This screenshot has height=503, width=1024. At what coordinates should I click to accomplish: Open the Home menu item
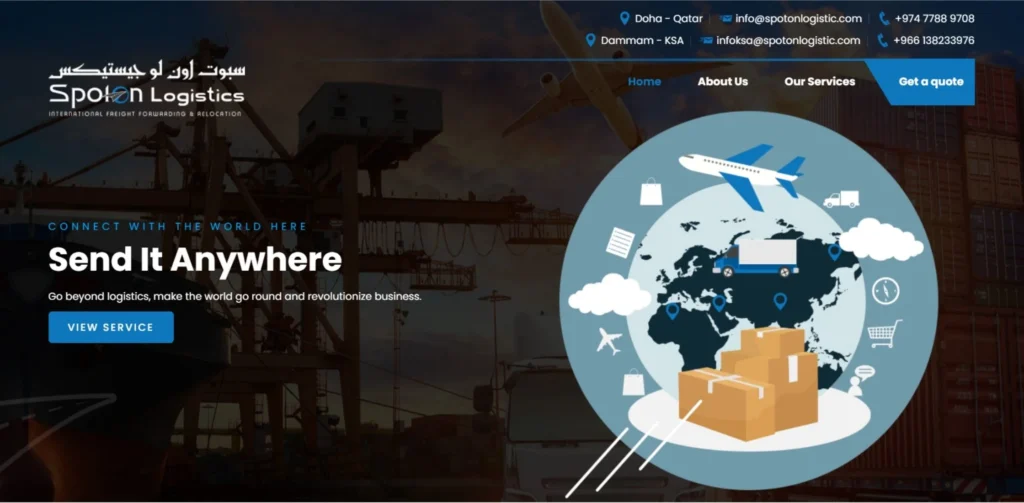point(644,82)
